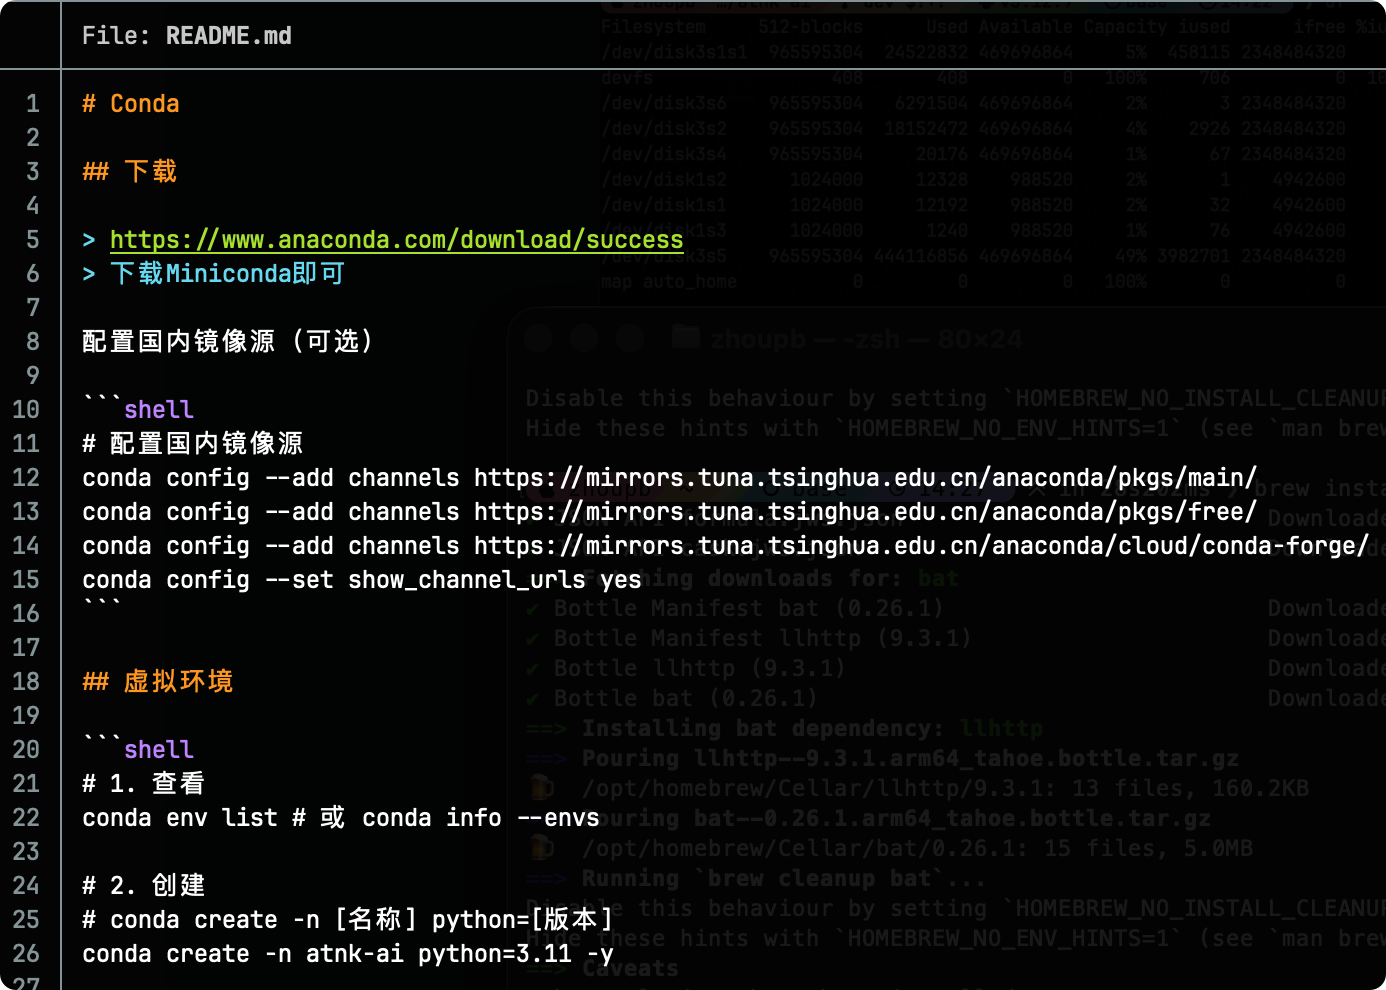This screenshot has width=1386, height=990.
Task: Click the '## 虚拟环境' section heading
Action: [158, 682]
